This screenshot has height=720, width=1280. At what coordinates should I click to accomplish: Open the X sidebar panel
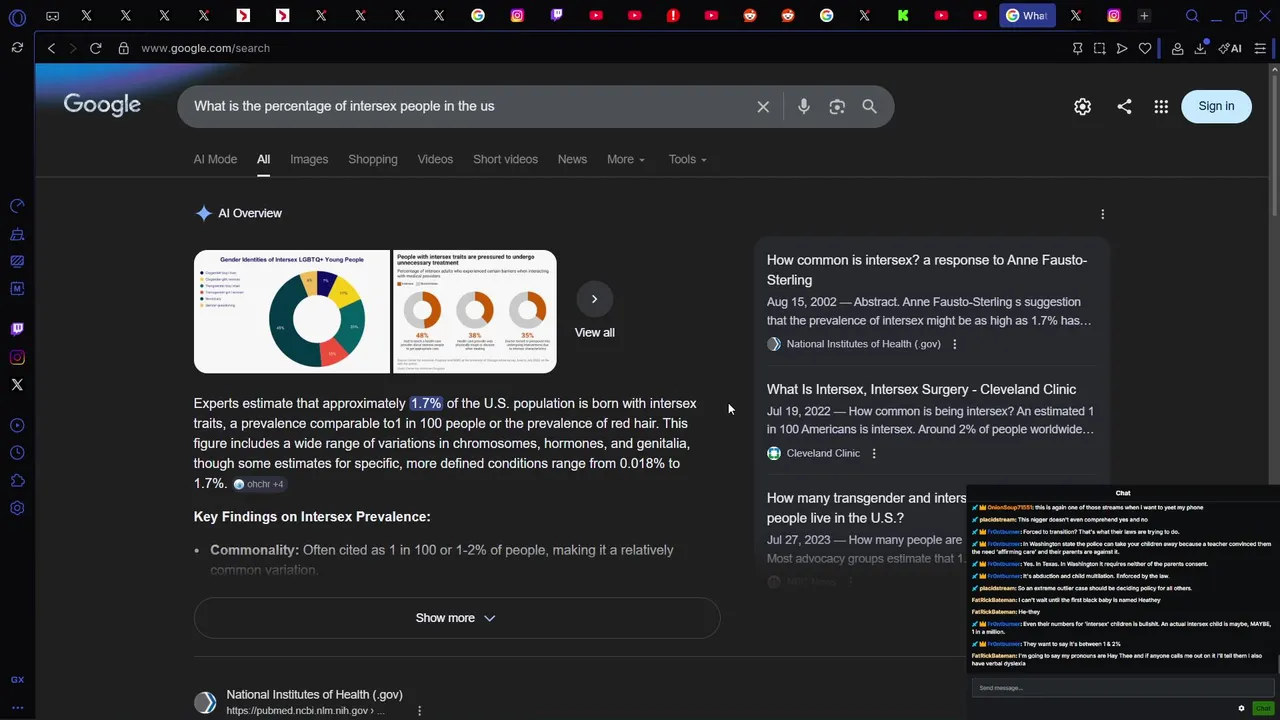coord(17,385)
